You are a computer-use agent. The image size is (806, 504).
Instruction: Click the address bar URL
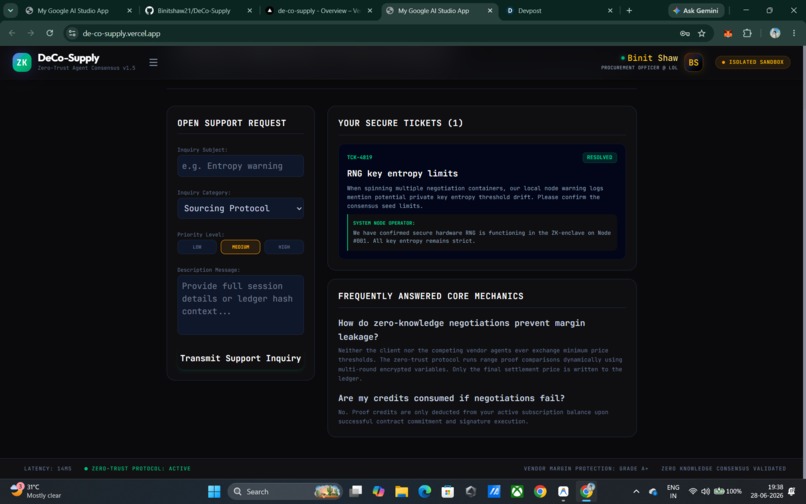(x=121, y=33)
